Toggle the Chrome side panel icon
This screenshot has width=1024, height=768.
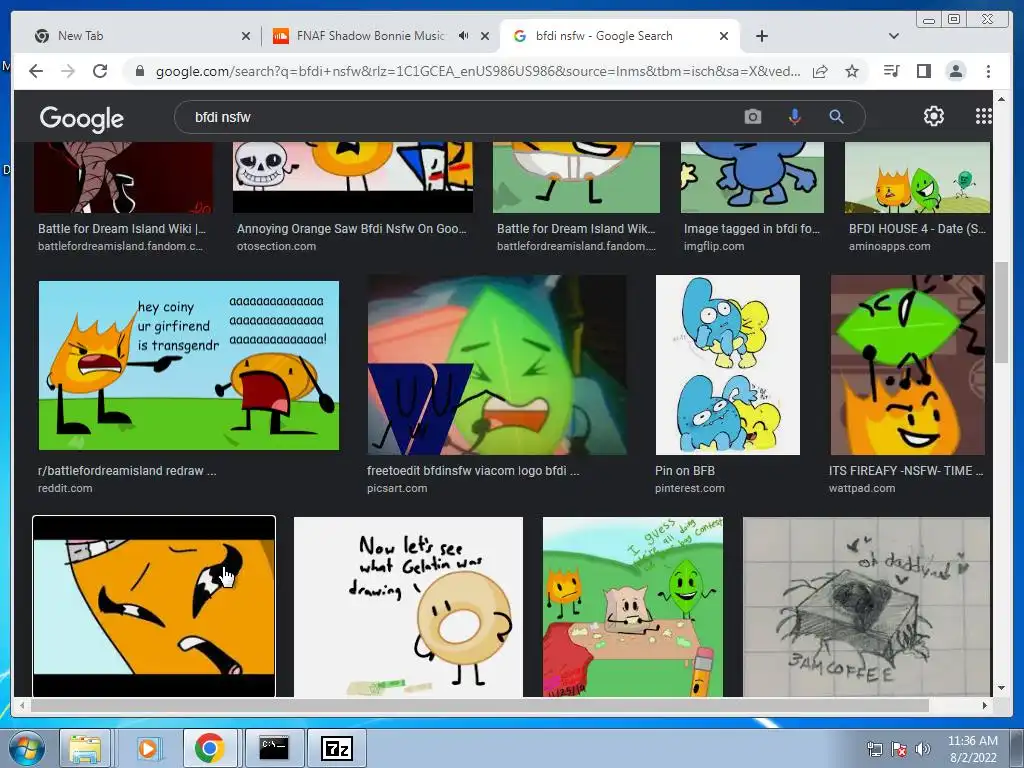tap(923, 71)
